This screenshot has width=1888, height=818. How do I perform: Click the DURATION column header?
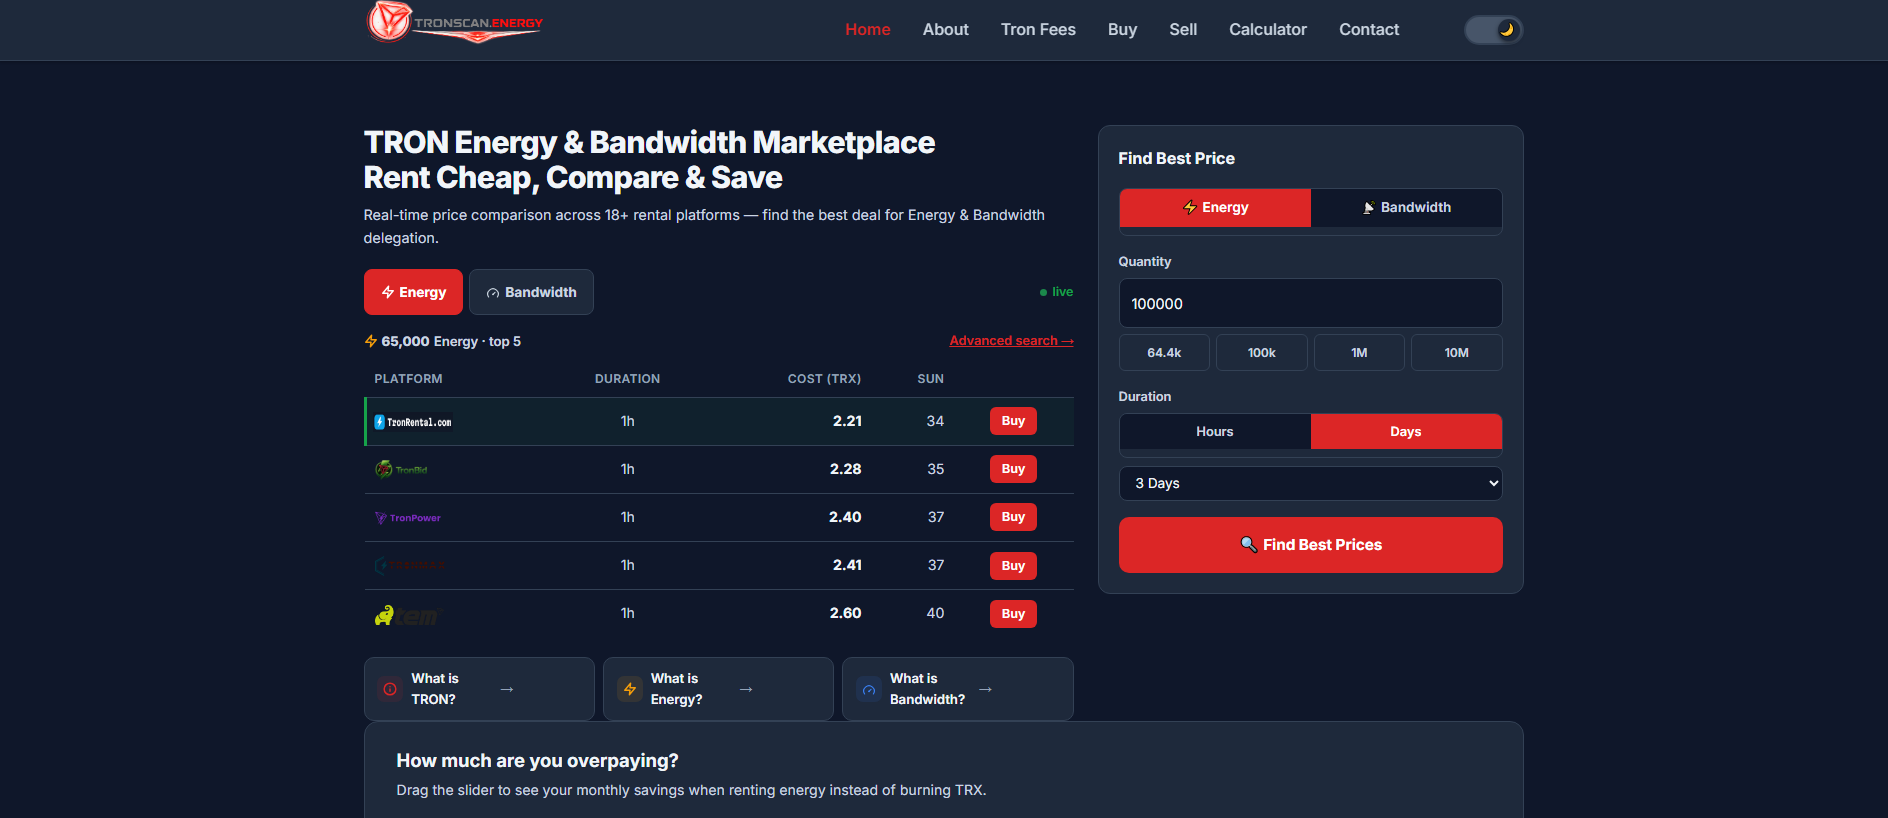coord(627,379)
